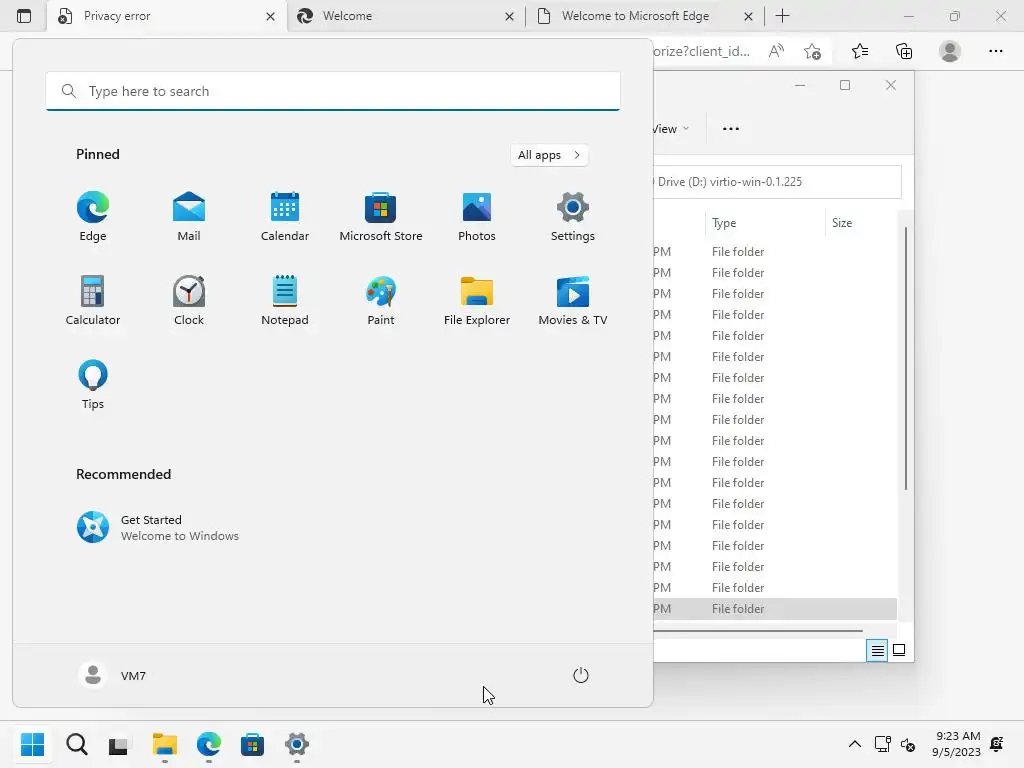Switch File Explorer to details view

876,650
